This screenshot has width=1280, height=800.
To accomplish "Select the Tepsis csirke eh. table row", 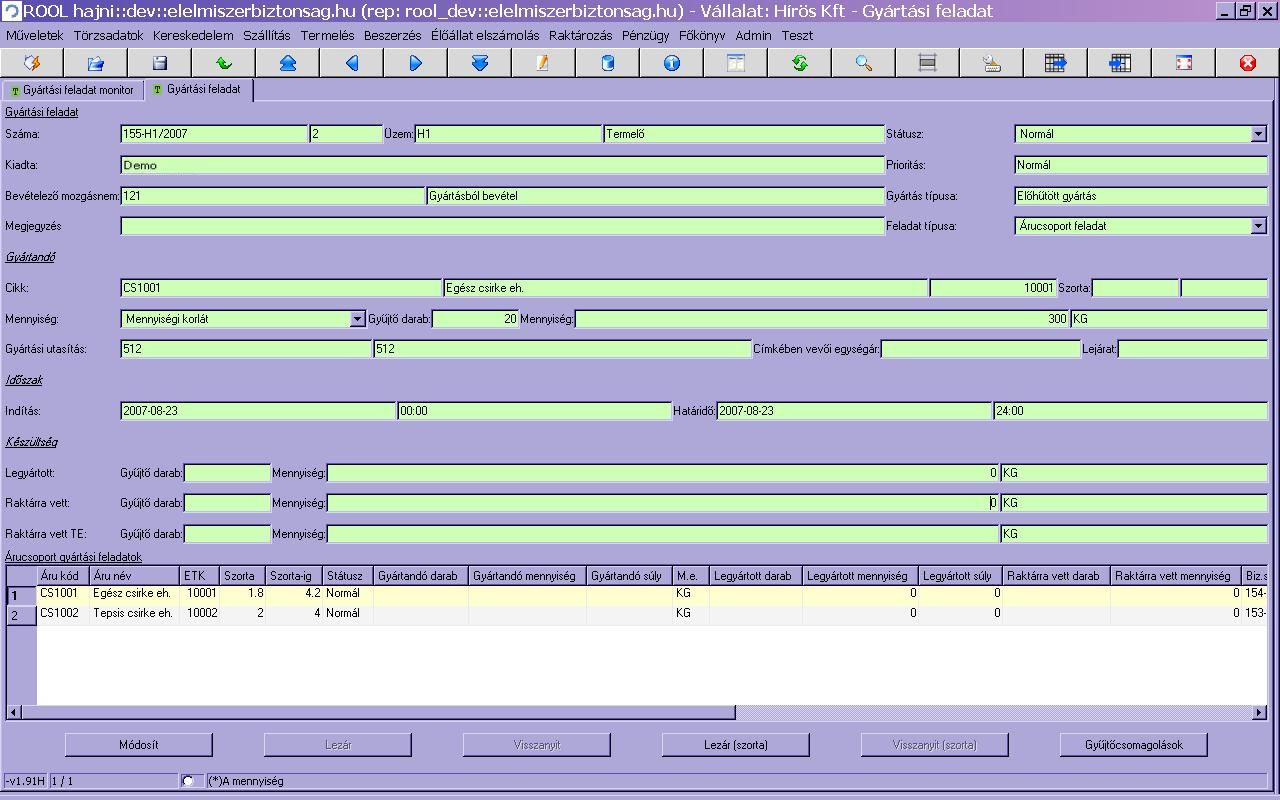I will point(132,613).
